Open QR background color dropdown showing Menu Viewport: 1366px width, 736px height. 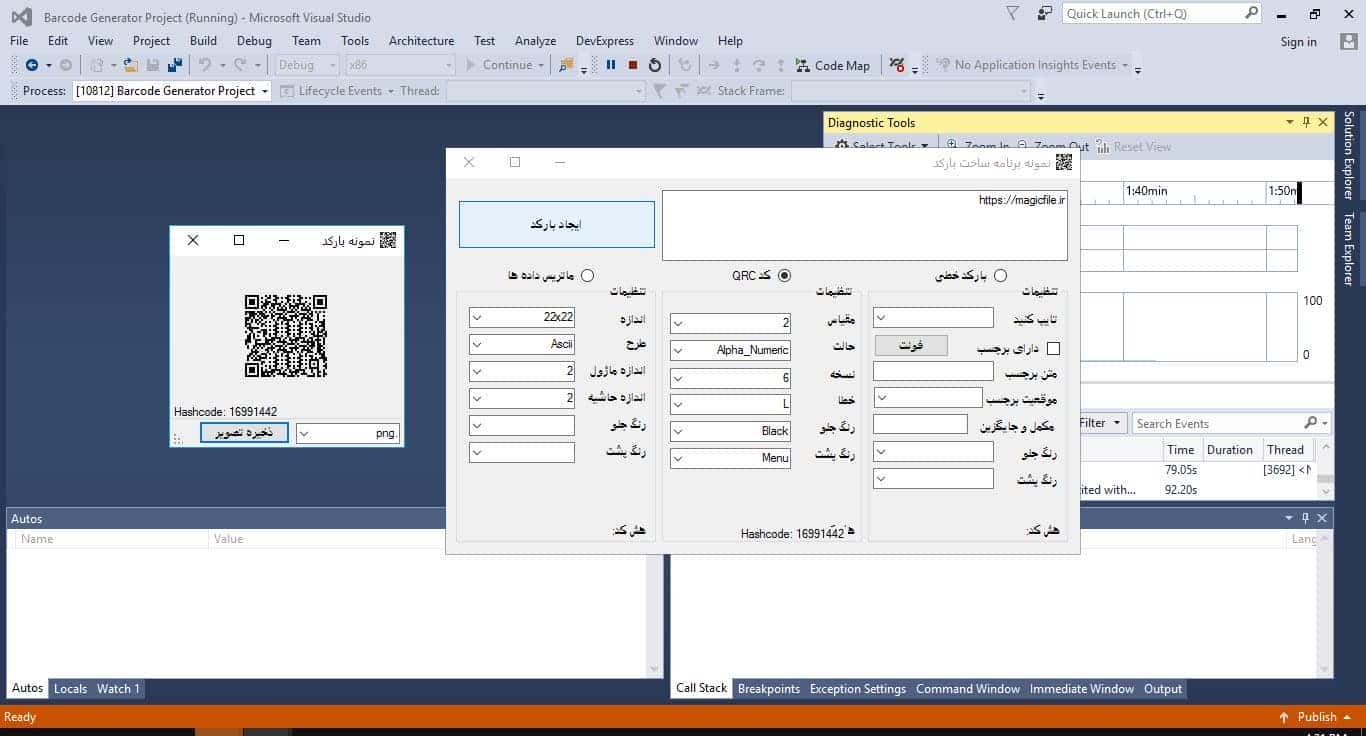[x=678, y=458]
